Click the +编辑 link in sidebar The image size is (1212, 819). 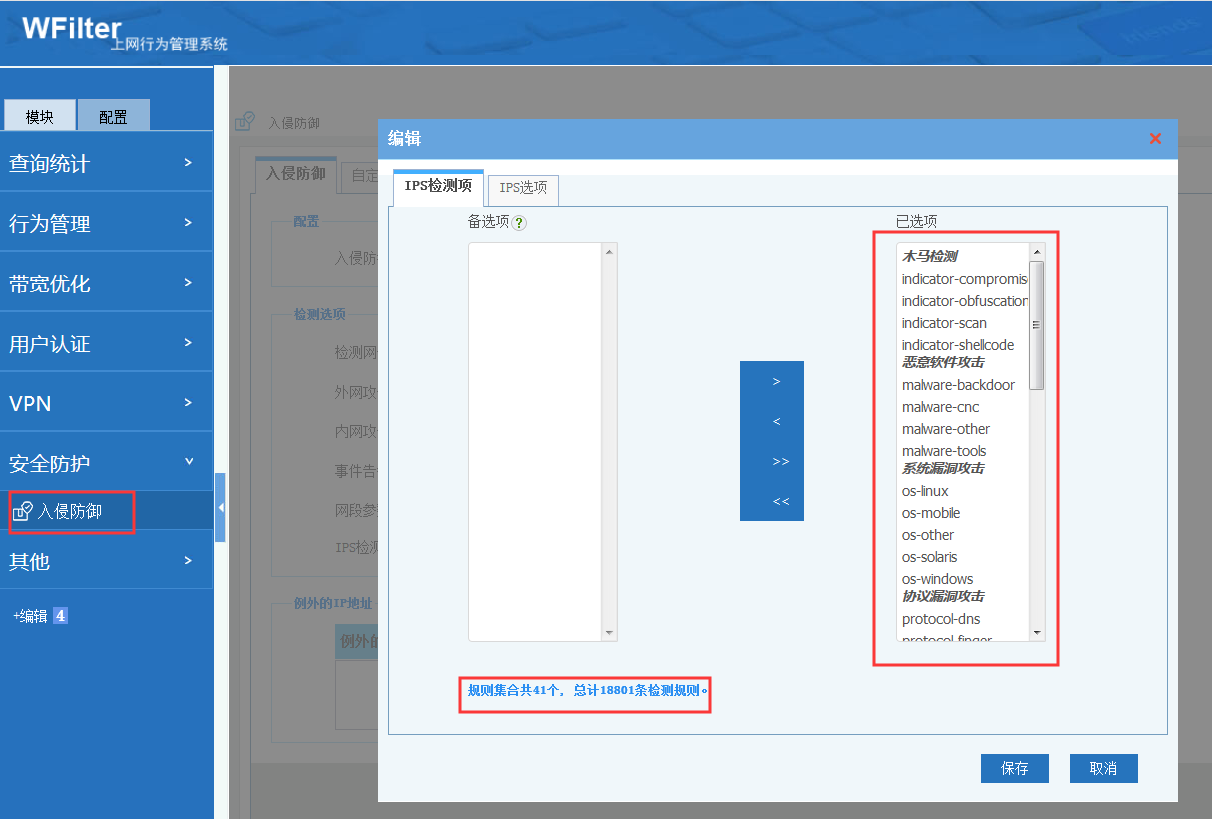tap(30, 616)
